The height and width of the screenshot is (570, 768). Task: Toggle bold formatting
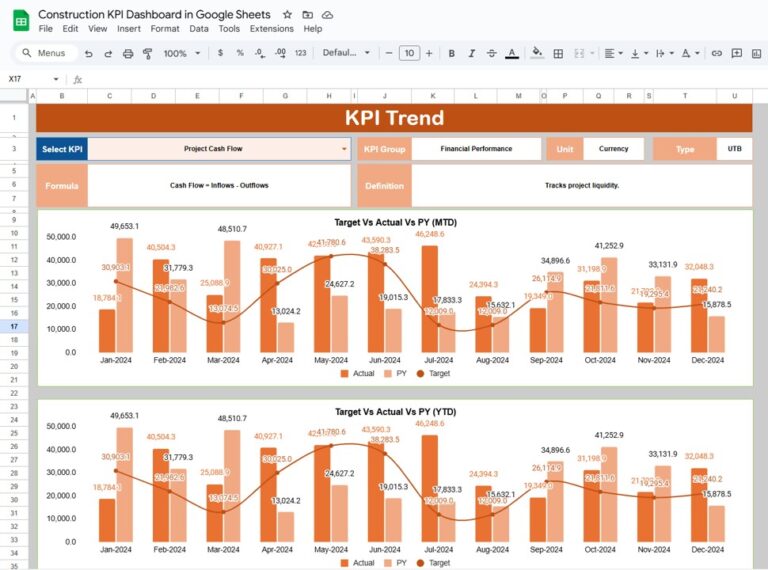(452, 53)
